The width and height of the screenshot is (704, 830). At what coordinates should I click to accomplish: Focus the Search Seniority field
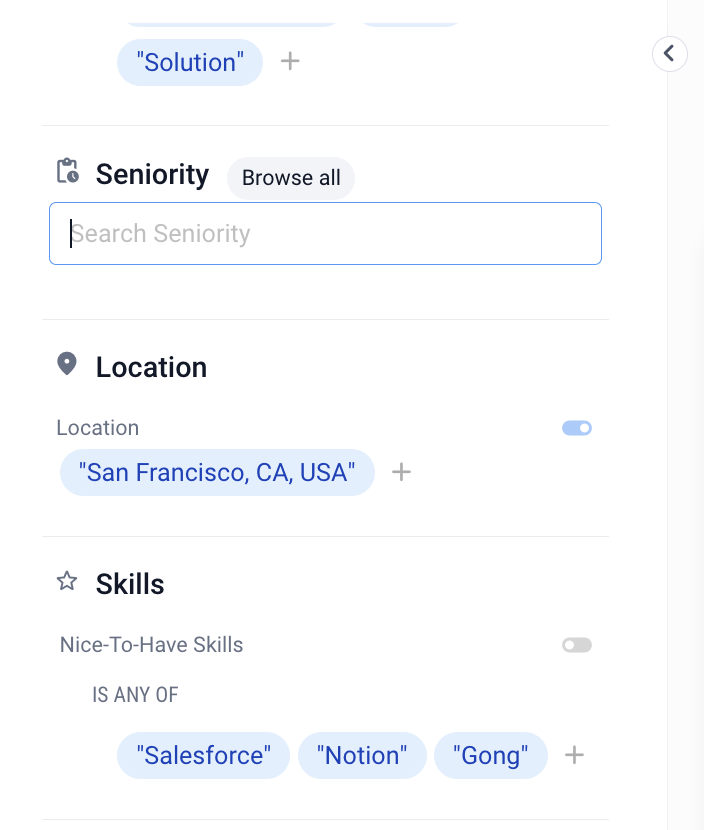coord(325,234)
